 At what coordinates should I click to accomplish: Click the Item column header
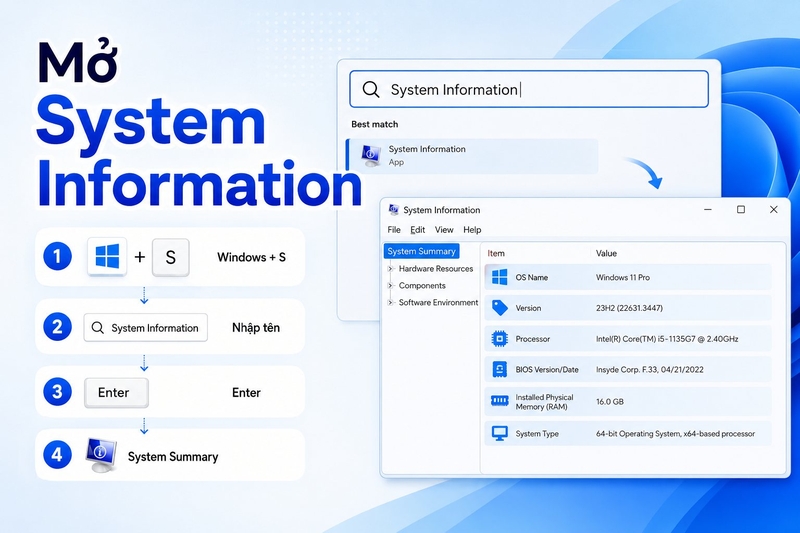click(496, 253)
